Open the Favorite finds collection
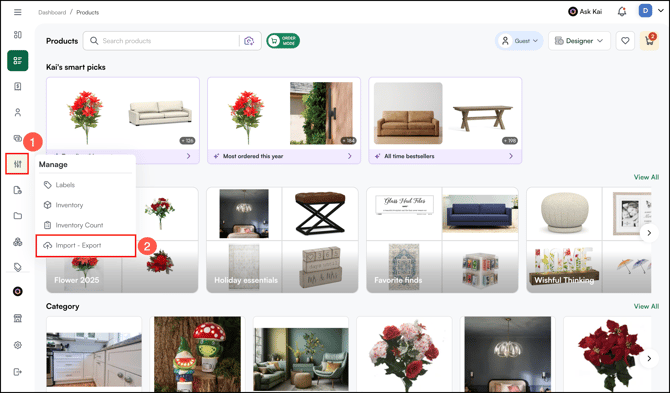The image size is (670, 393). [x=442, y=240]
